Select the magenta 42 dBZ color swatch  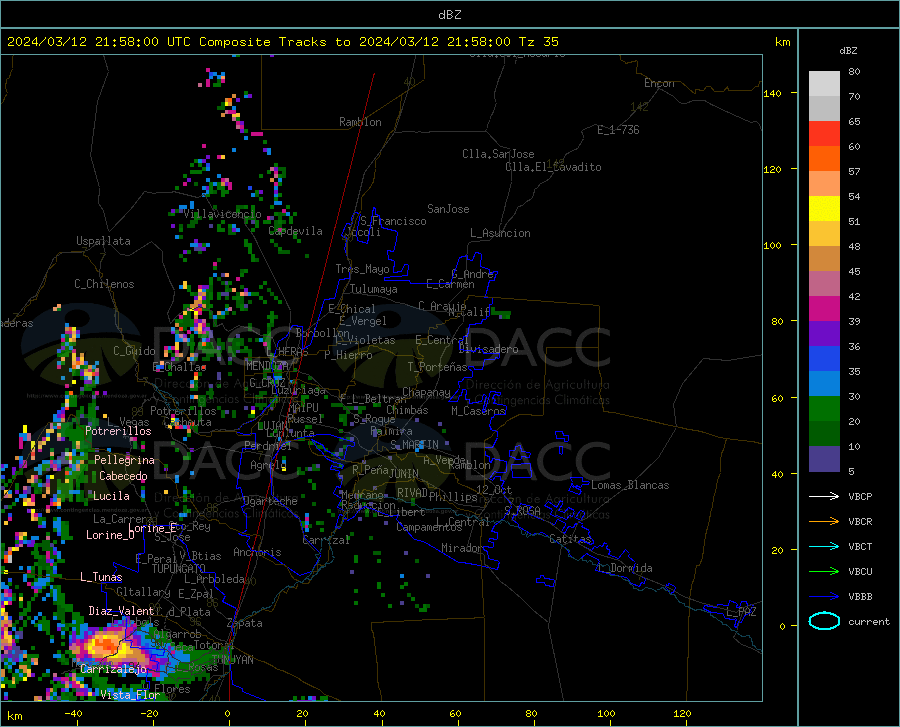coord(824,309)
